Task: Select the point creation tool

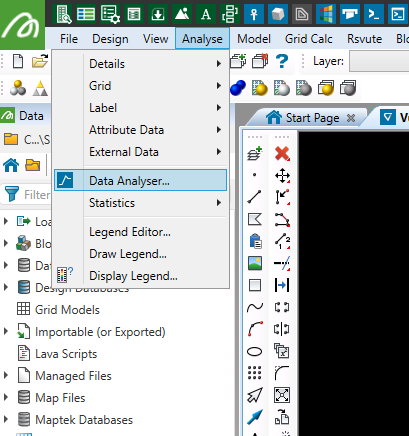Action: click(x=255, y=175)
